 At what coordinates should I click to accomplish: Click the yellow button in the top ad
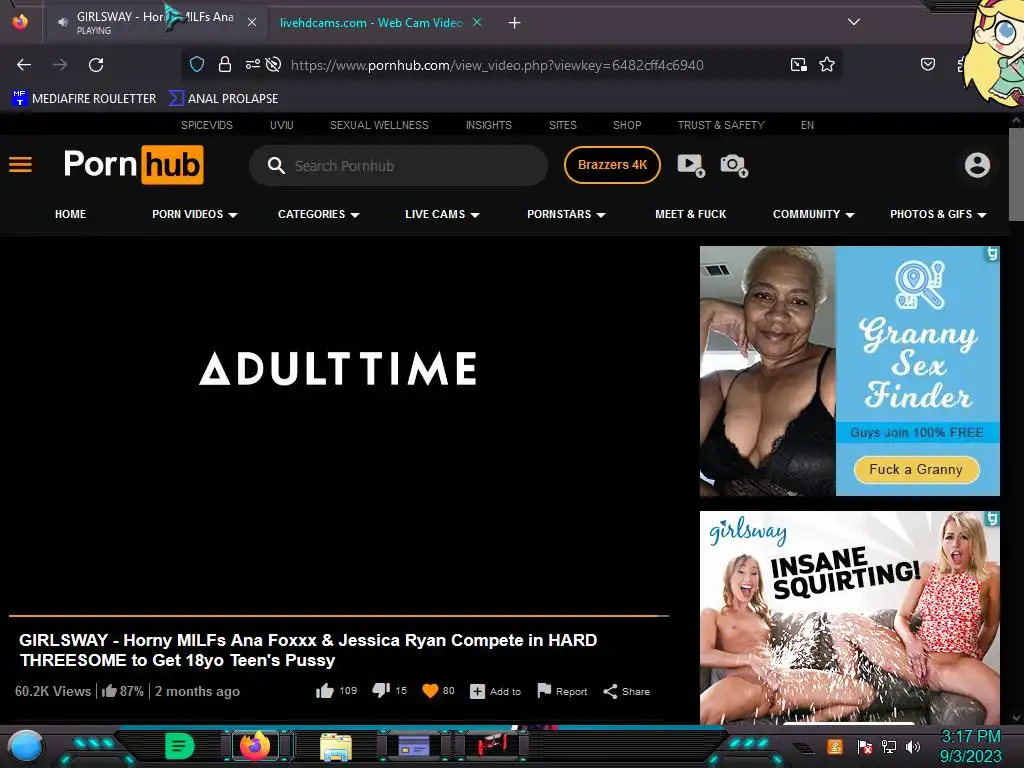point(916,470)
